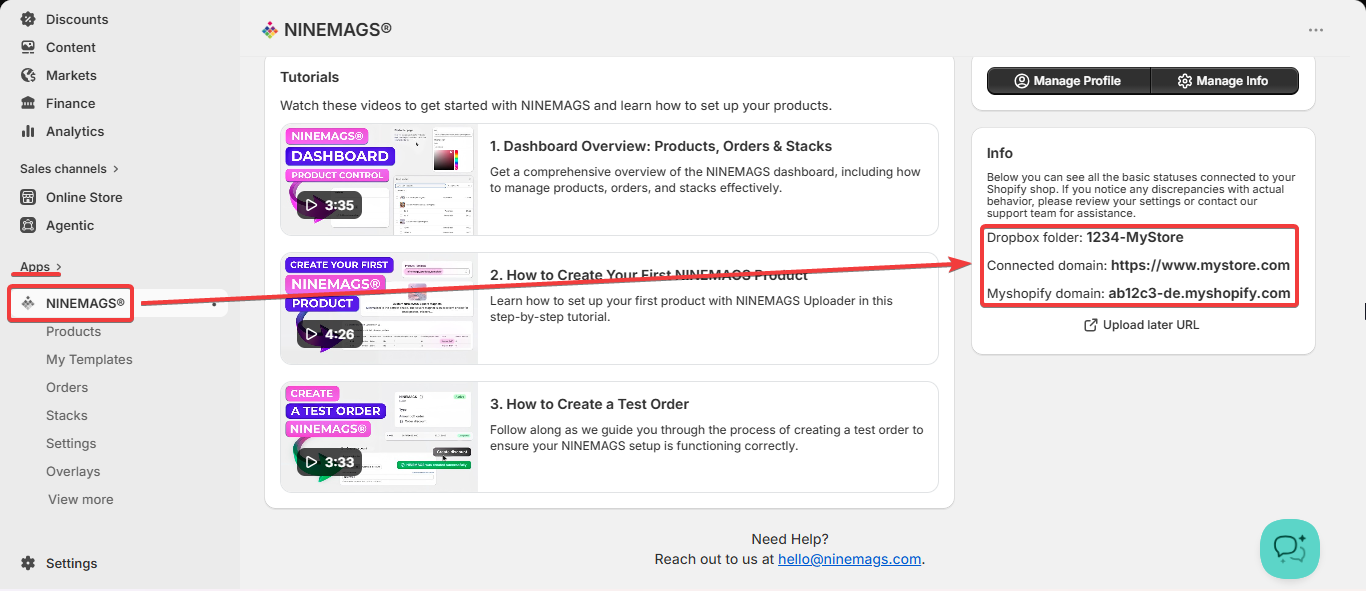The image size is (1366, 591).
Task: Open the Products subpage of NINEMAGS
Action: [73, 331]
